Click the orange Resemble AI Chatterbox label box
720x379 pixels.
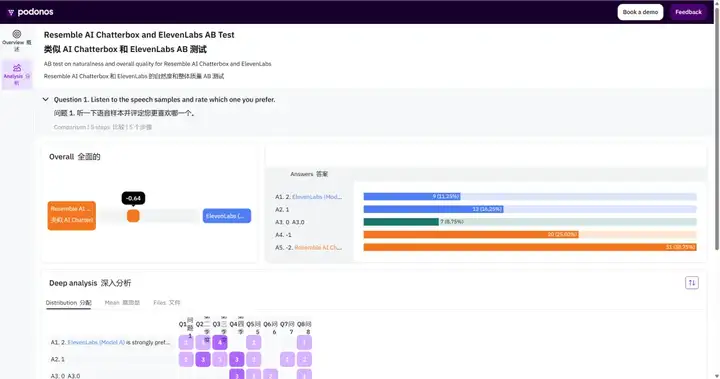pyautogui.click(x=72, y=215)
